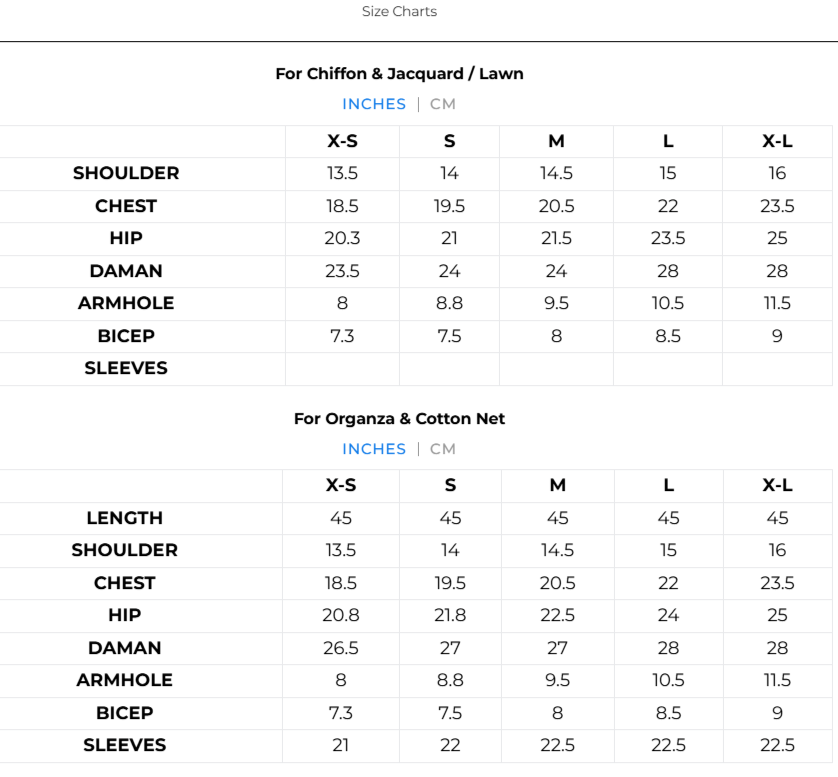Select the 21.8 hip measurement cell

pyautogui.click(x=450, y=615)
